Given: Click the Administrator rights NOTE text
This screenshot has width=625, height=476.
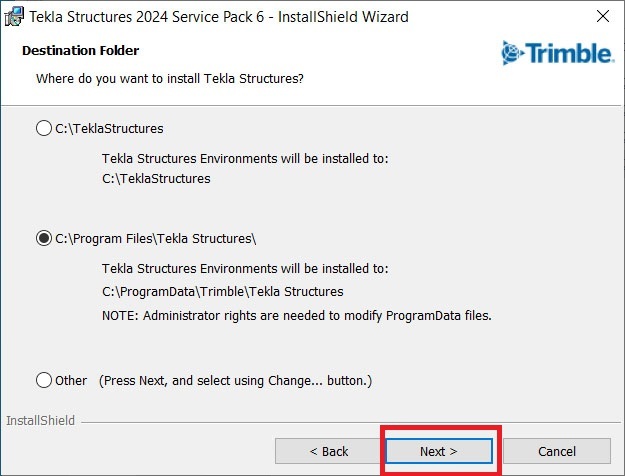Looking at the screenshot, I should tap(297, 315).
